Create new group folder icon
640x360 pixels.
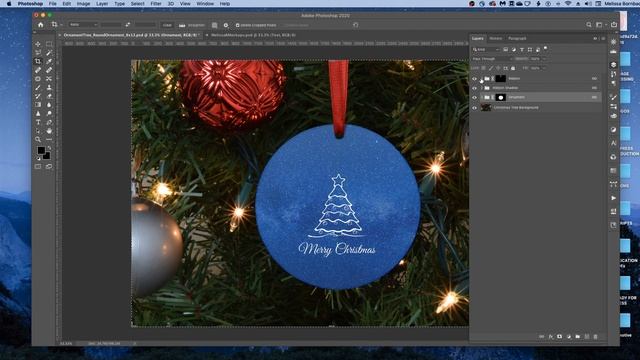coord(578,337)
